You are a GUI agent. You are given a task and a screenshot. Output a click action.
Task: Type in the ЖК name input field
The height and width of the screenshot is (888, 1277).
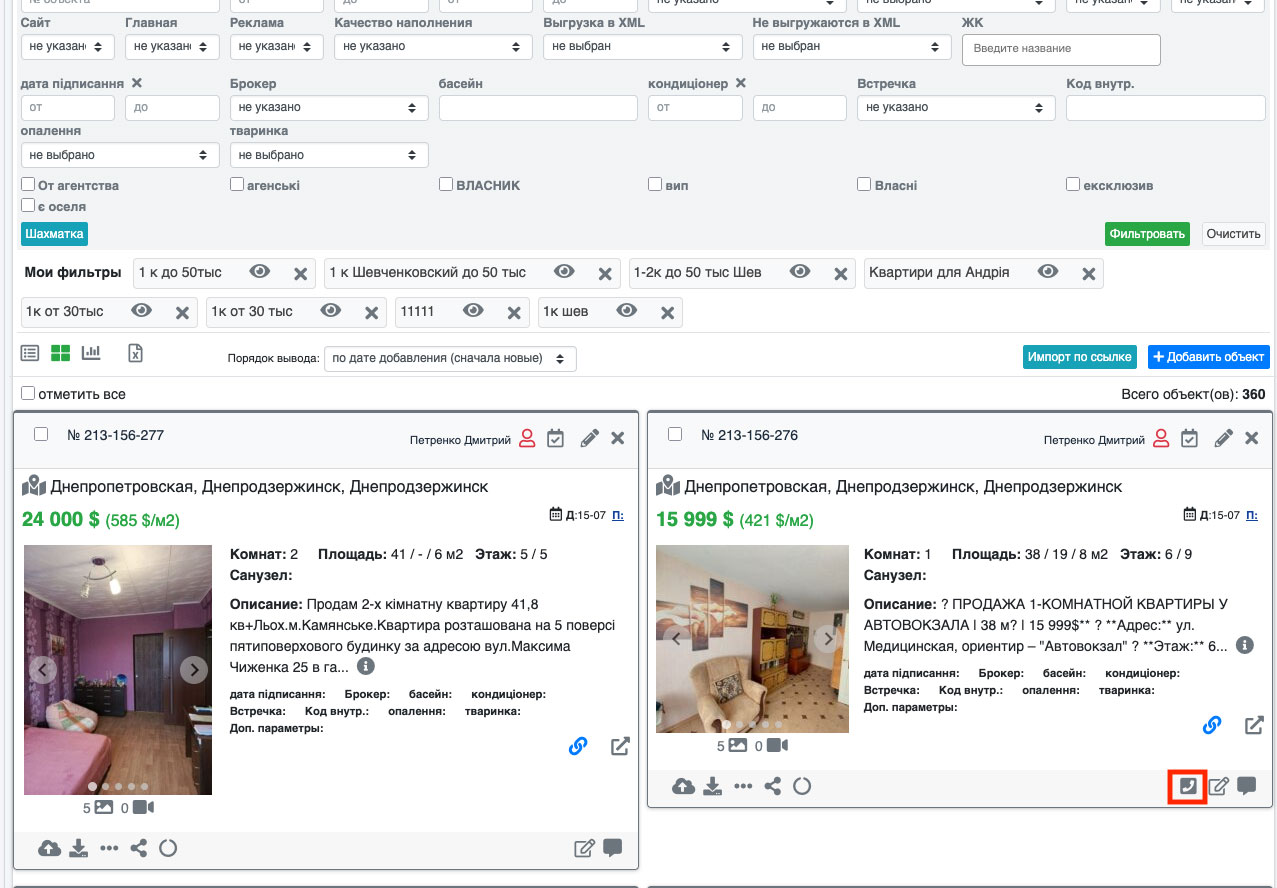[1061, 49]
